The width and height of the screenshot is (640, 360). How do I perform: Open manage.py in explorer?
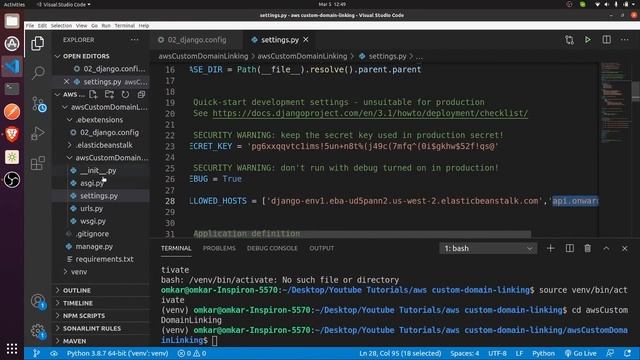[94, 246]
